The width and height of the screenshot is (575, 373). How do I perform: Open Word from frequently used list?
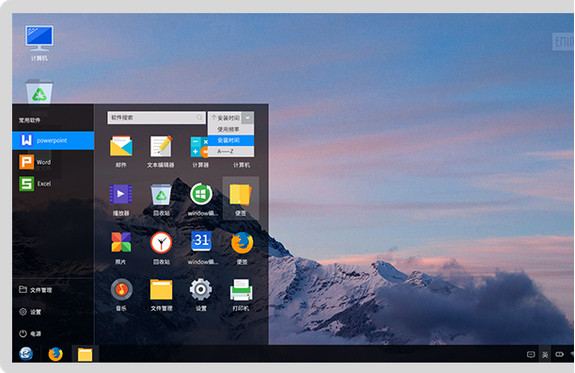(35, 162)
